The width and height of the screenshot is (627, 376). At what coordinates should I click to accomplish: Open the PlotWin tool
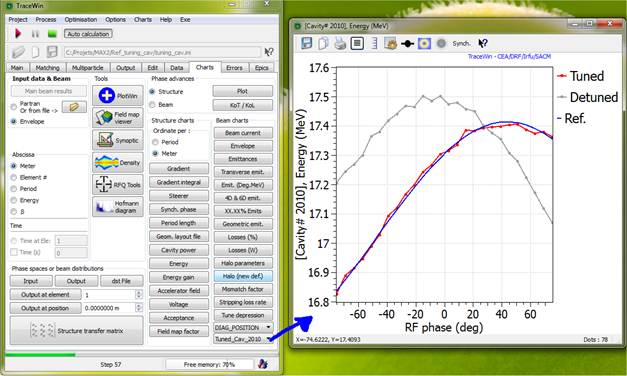118,96
